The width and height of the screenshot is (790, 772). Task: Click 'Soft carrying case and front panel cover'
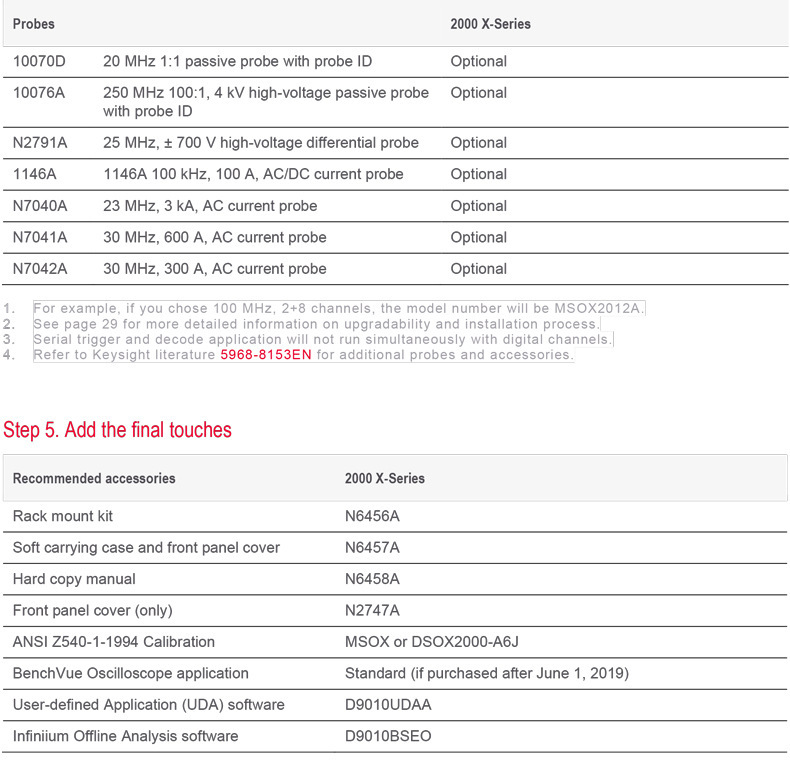pos(146,548)
